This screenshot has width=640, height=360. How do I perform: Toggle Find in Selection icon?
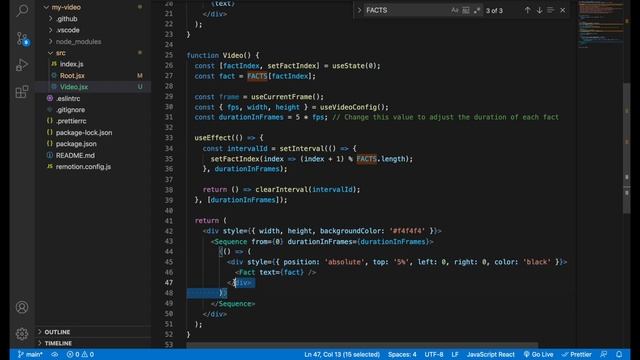click(x=551, y=10)
